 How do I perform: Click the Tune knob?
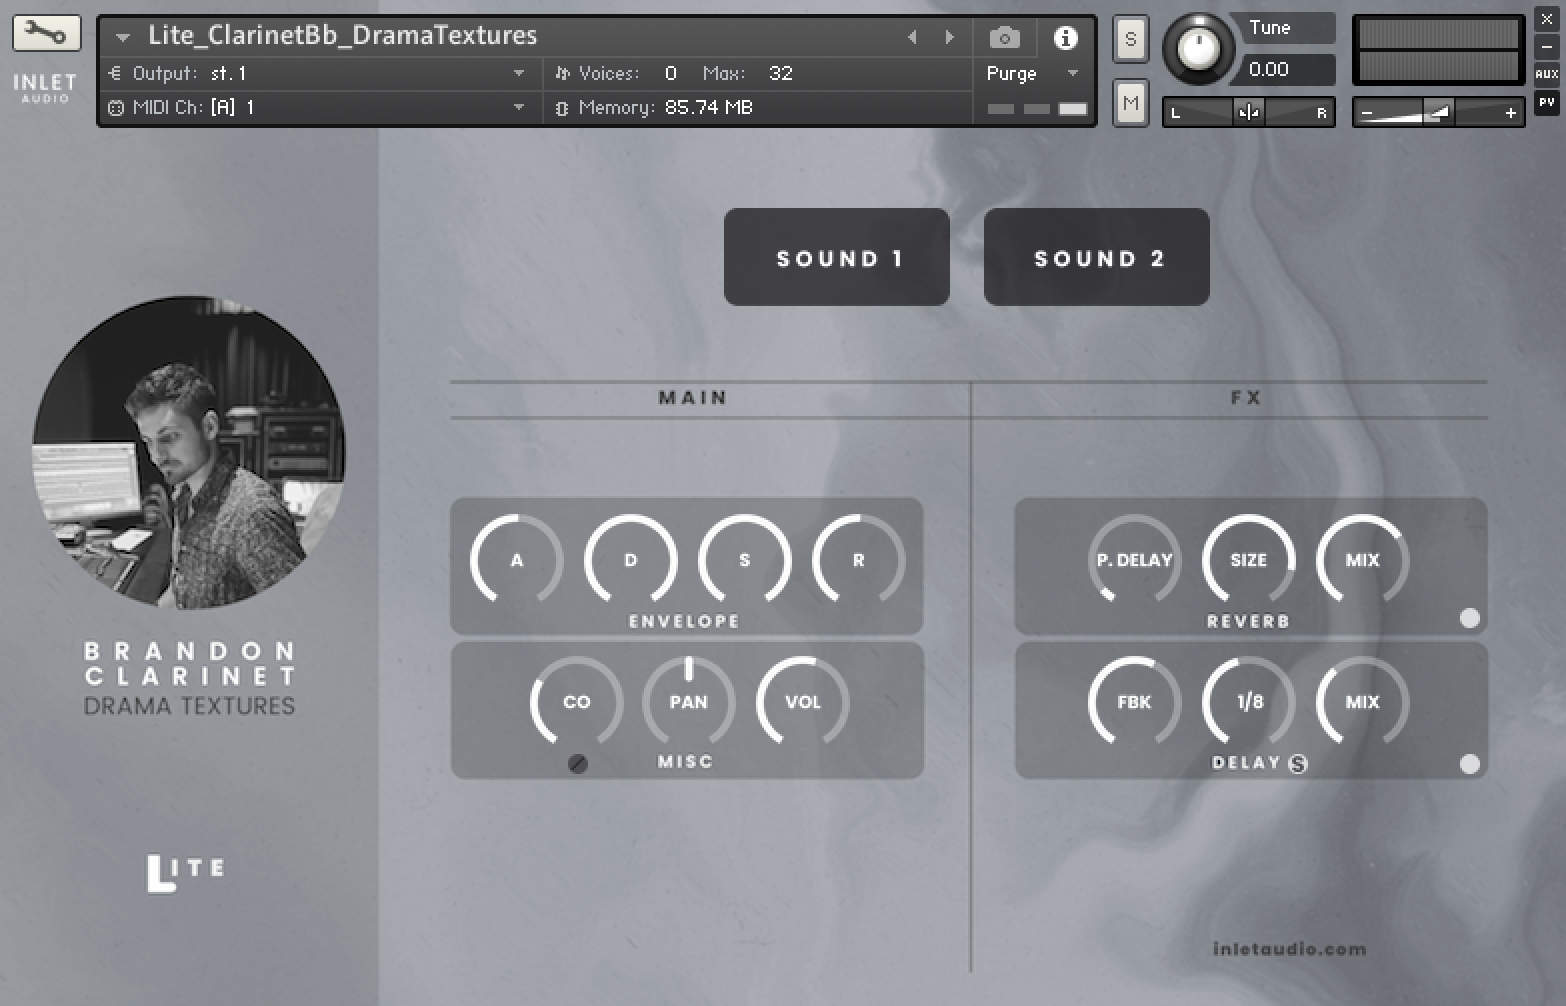click(x=1197, y=48)
